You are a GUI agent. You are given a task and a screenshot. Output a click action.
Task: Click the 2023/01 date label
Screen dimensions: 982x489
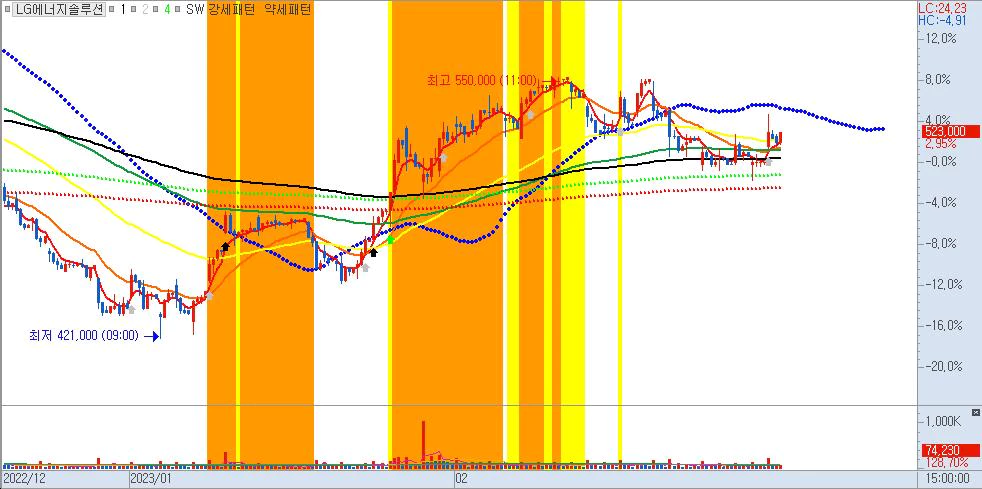pyautogui.click(x=150, y=479)
